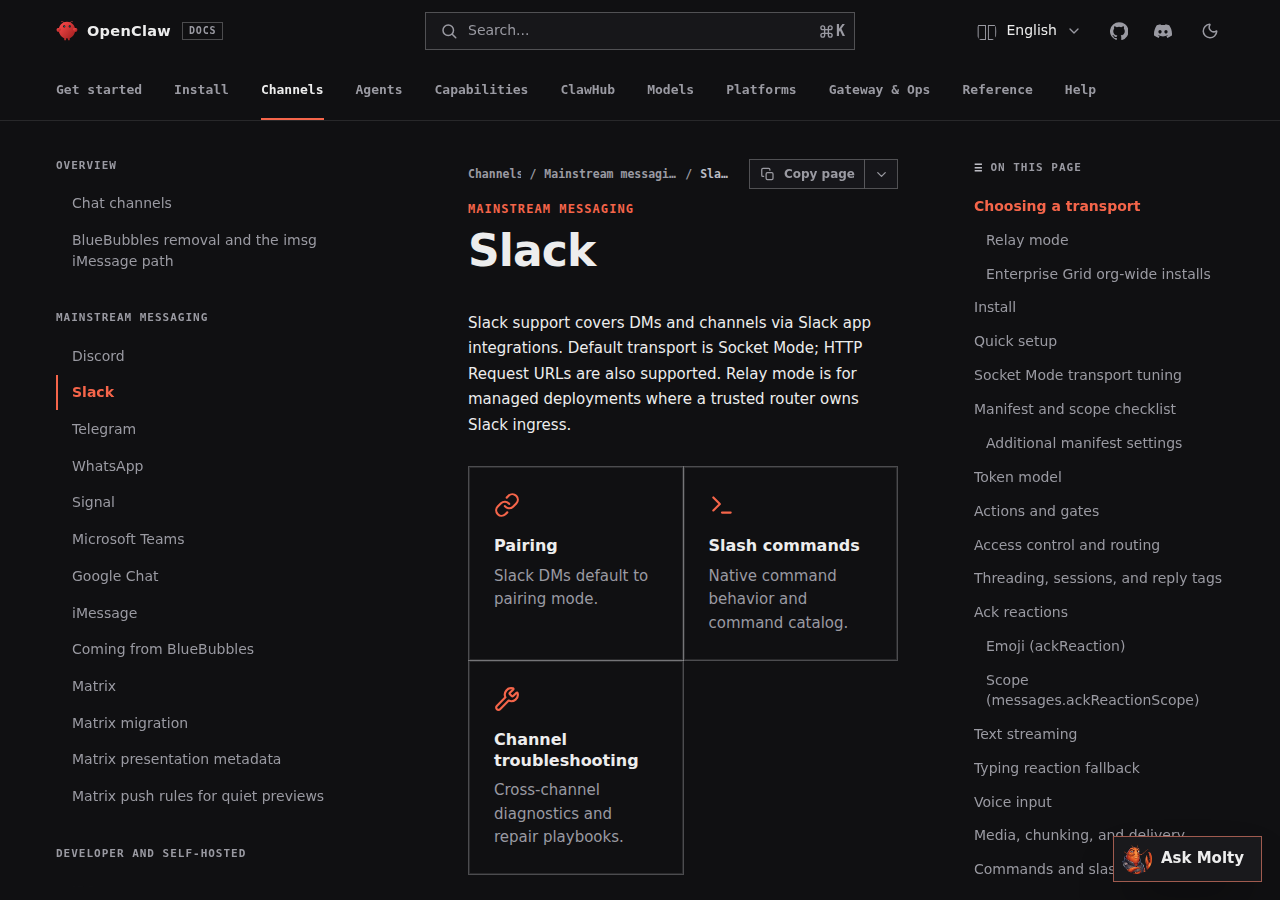Click the search magnifier icon

point(449,31)
